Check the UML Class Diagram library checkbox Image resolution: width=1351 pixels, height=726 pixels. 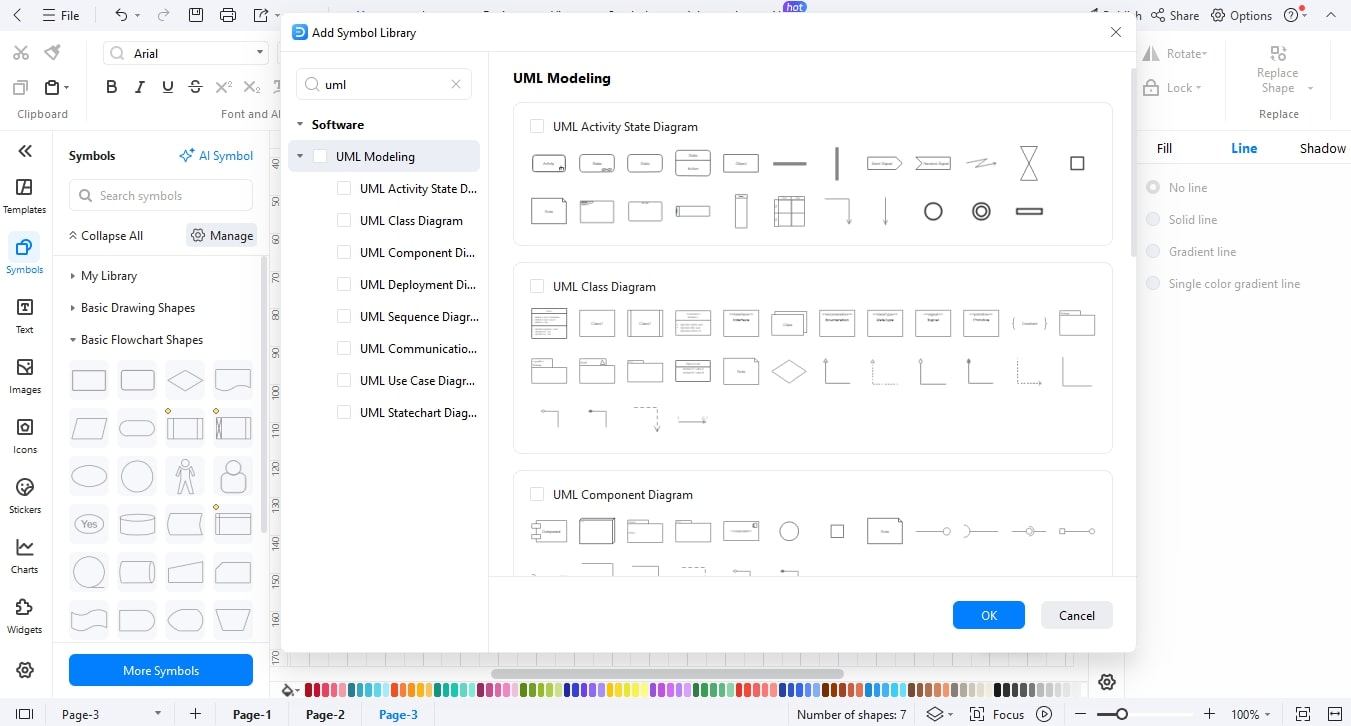click(x=537, y=286)
